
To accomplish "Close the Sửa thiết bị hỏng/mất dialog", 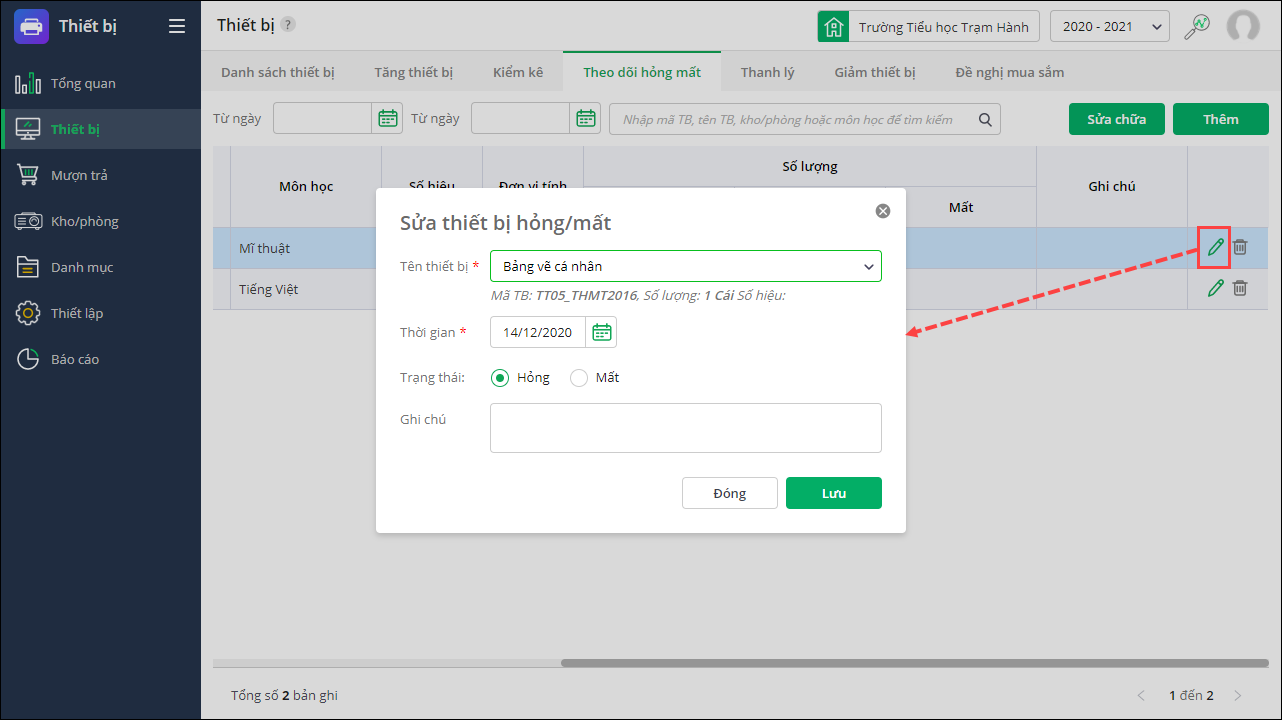I will pos(883,211).
